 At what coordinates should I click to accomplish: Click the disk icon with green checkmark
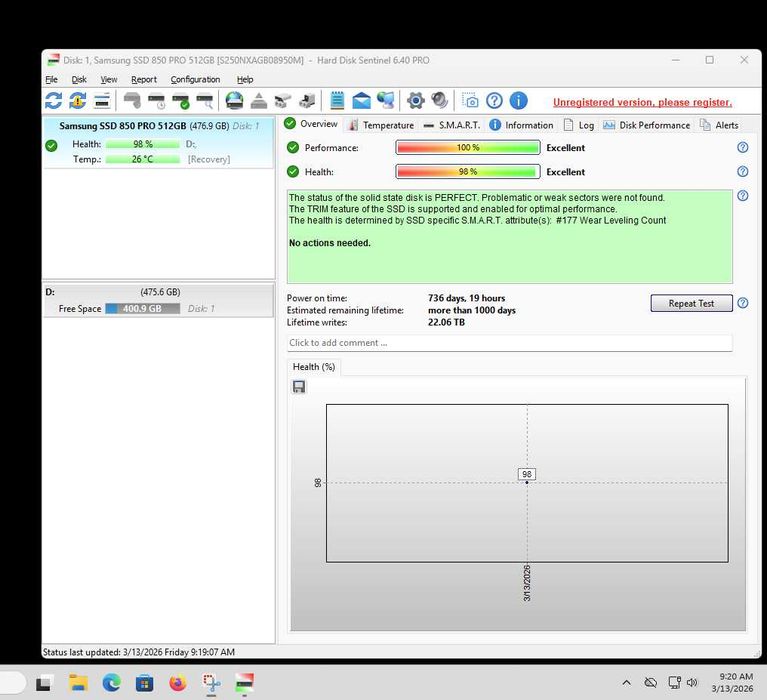pyautogui.click(x=180, y=101)
